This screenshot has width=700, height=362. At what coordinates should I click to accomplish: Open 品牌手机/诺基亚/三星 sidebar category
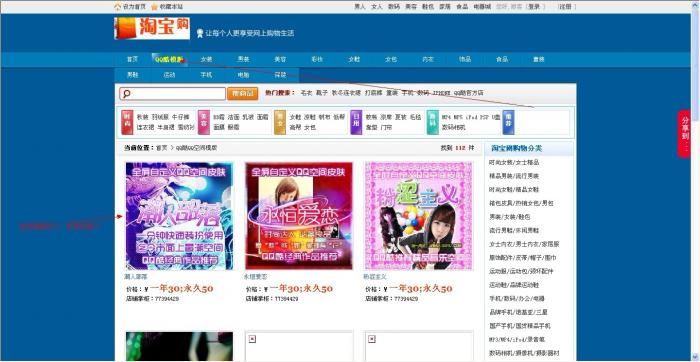coord(518,312)
